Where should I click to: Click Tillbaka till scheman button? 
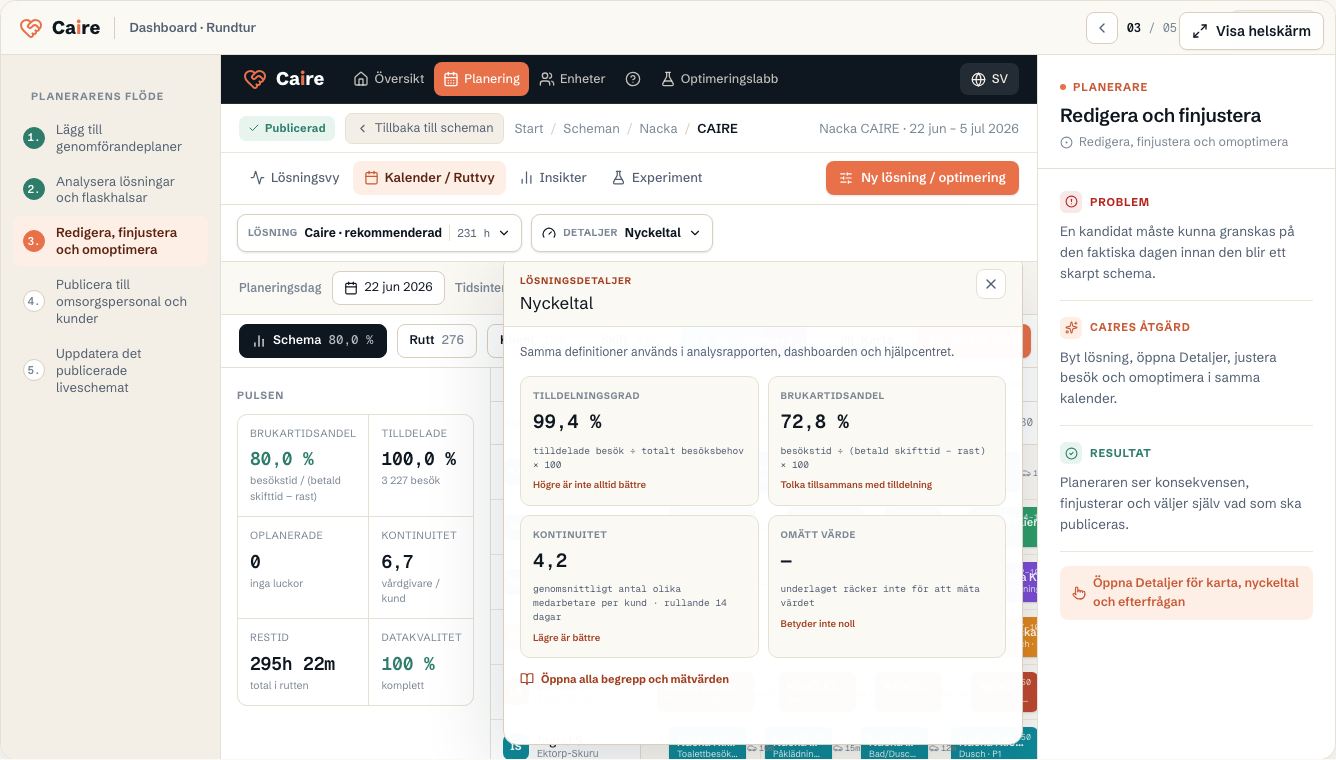click(x=425, y=128)
